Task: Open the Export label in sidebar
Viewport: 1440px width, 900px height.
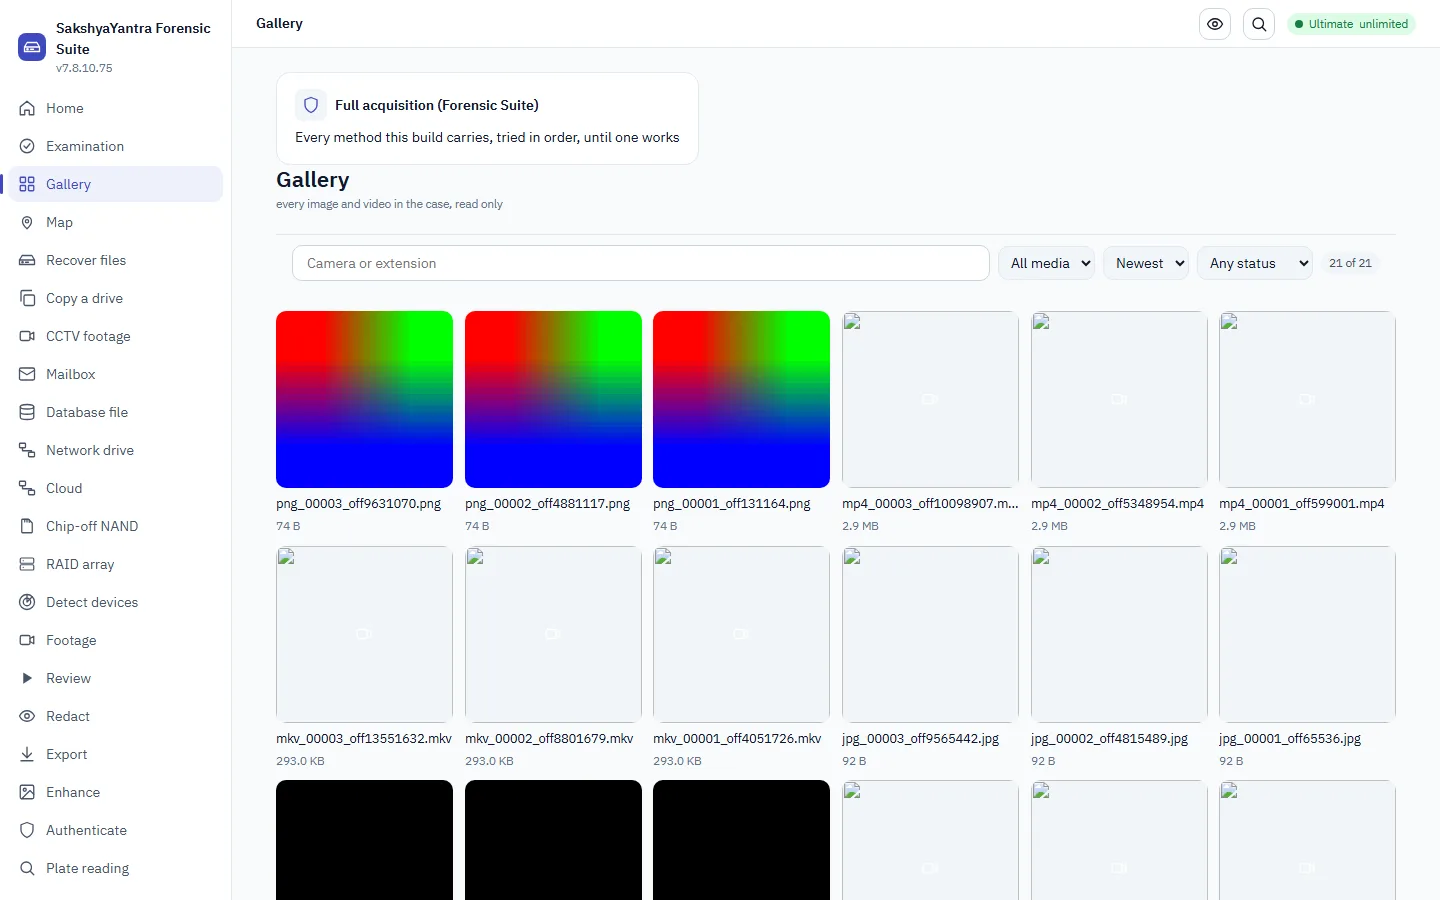Action: (x=67, y=754)
